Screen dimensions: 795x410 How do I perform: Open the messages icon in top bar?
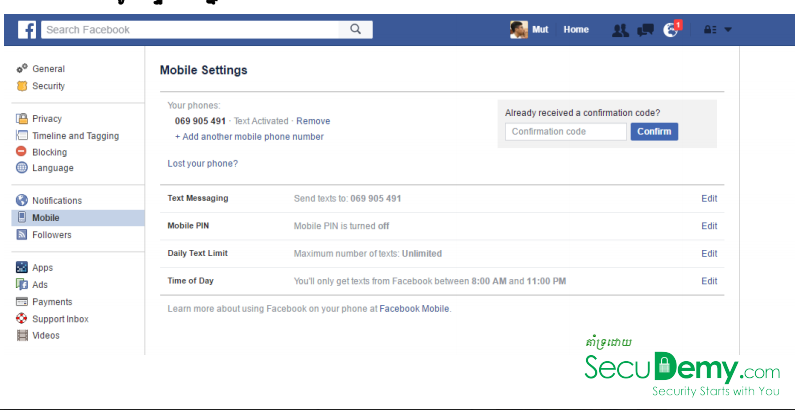coord(645,30)
